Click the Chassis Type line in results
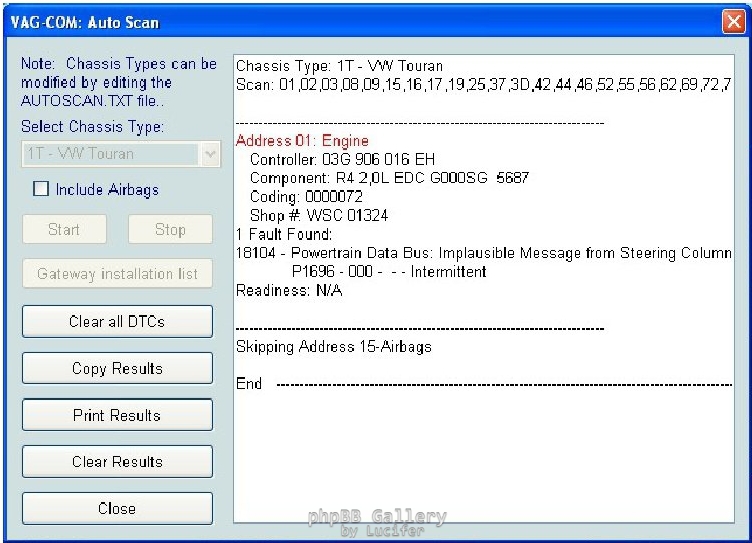752x543 pixels. click(339, 66)
